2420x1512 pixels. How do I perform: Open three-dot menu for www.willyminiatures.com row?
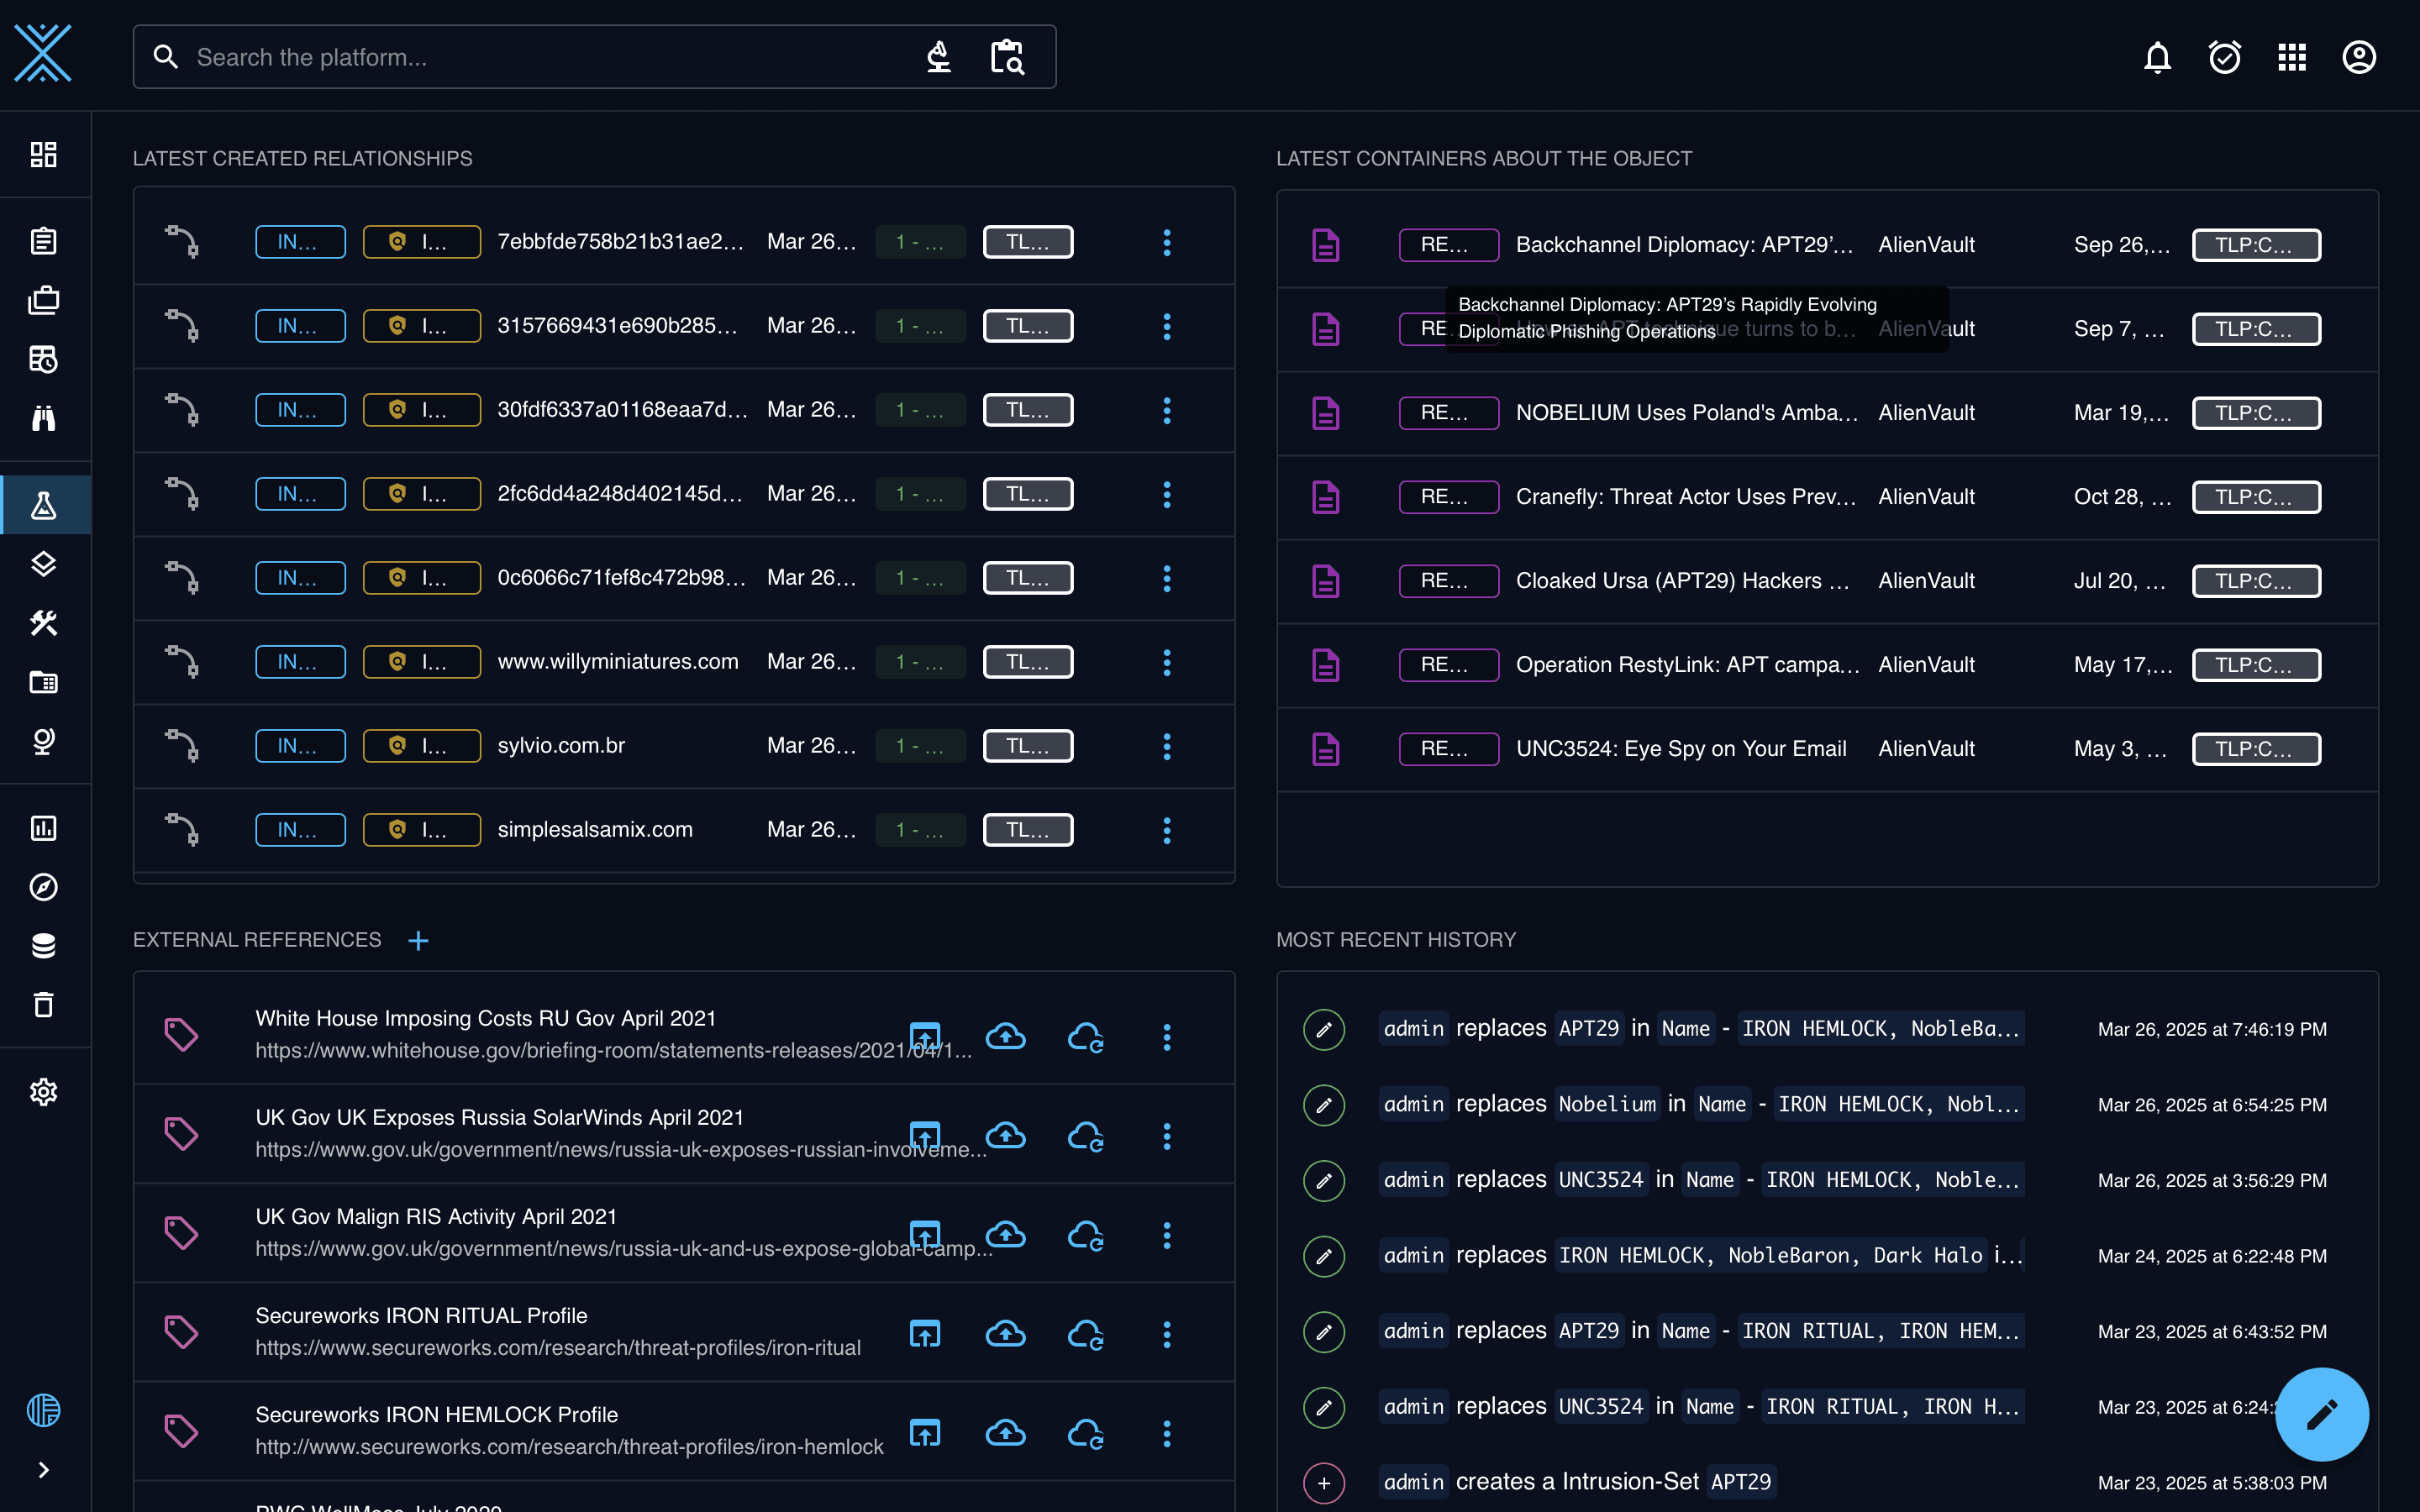[x=1166, y=662]
